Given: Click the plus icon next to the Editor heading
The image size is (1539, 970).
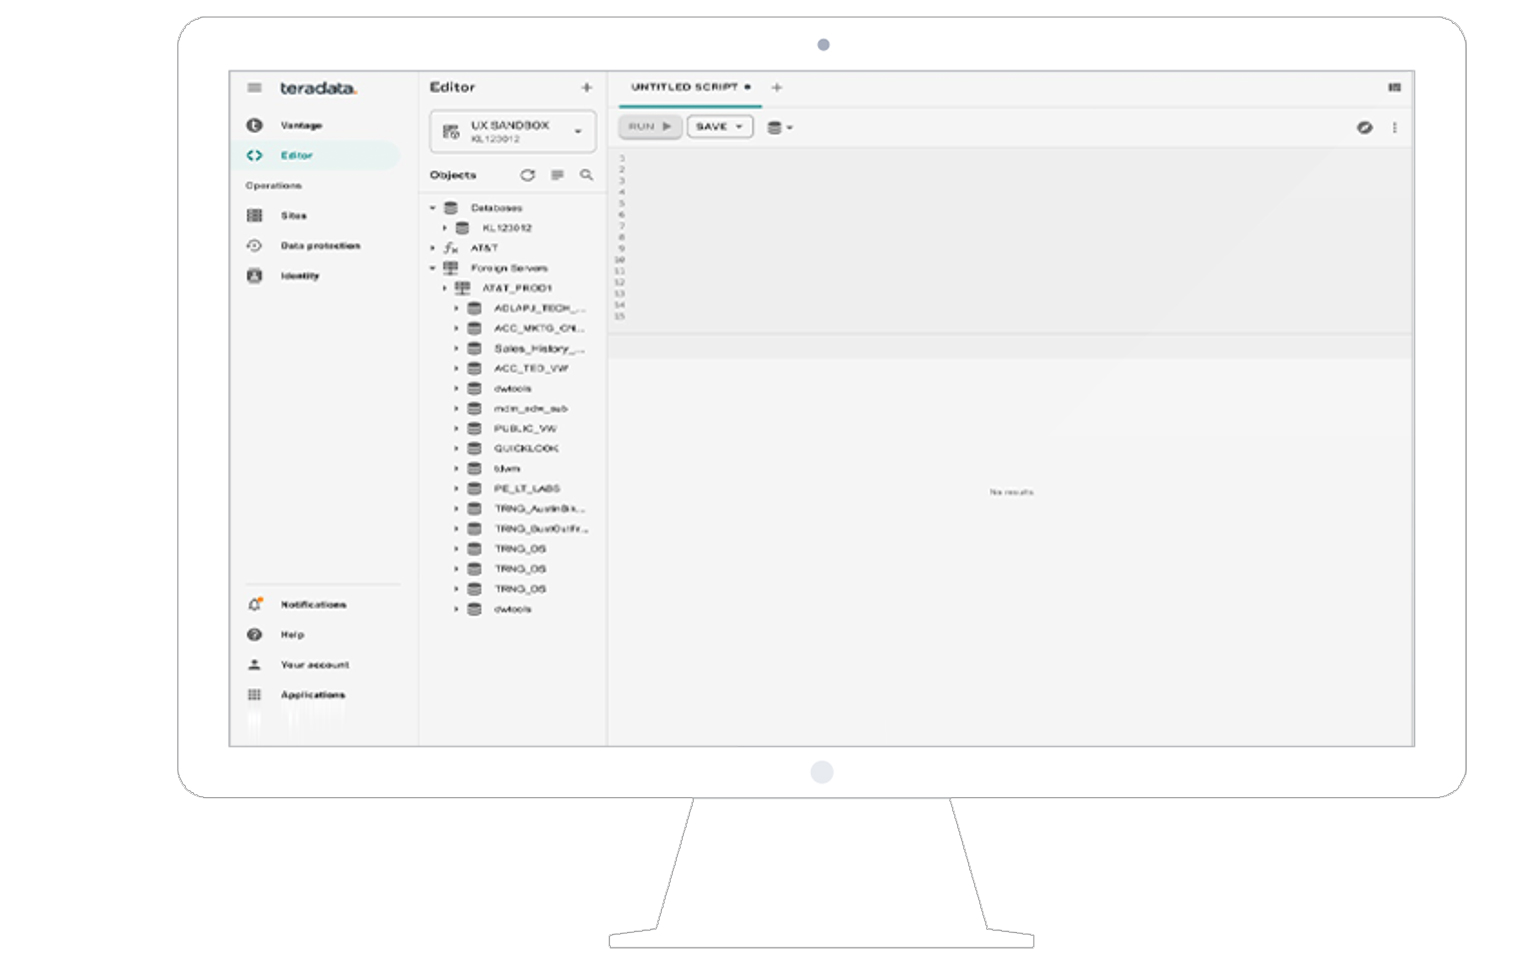Looking at the screenshot, I should click(586, 88).
